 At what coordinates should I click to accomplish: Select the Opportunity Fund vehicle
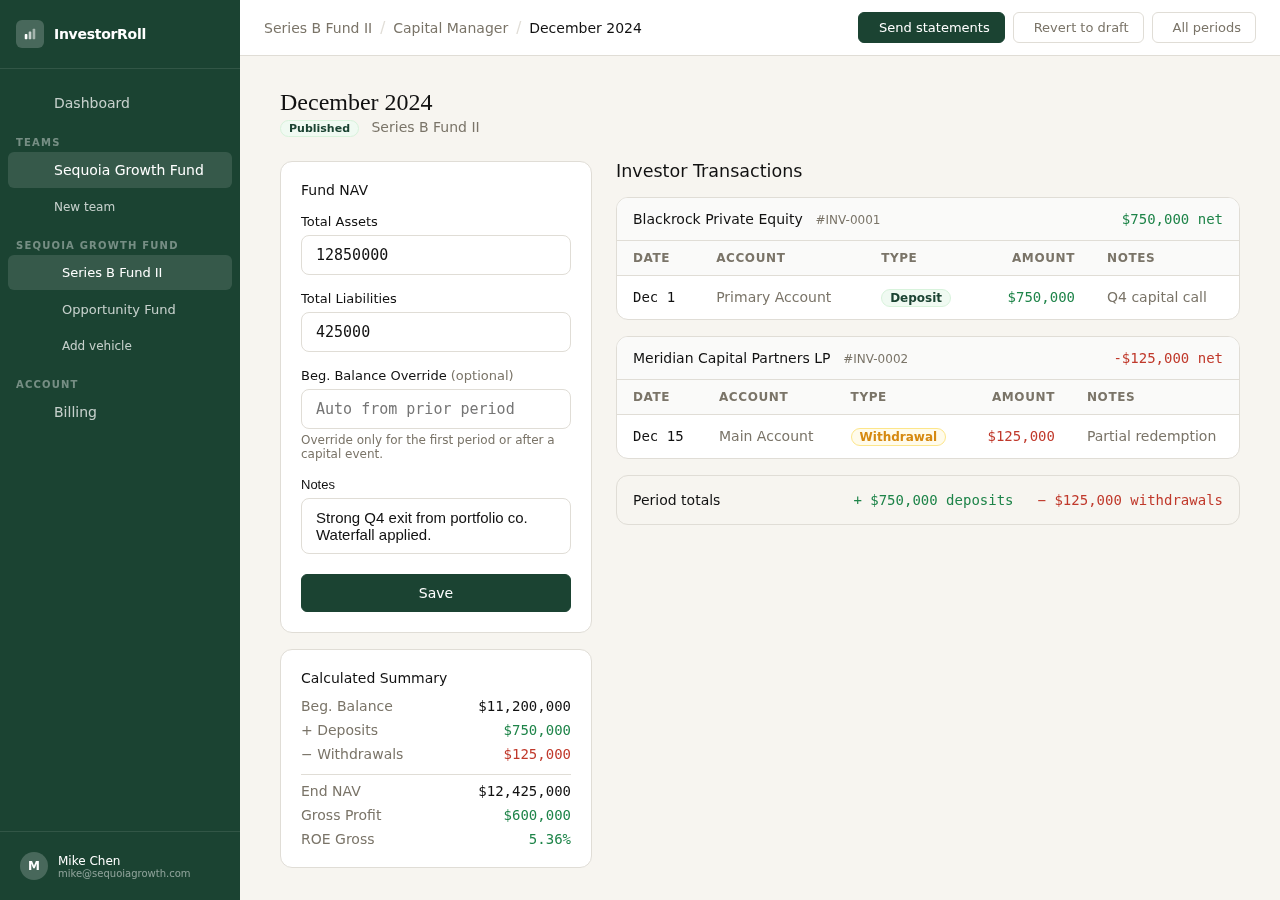point(118,309)
